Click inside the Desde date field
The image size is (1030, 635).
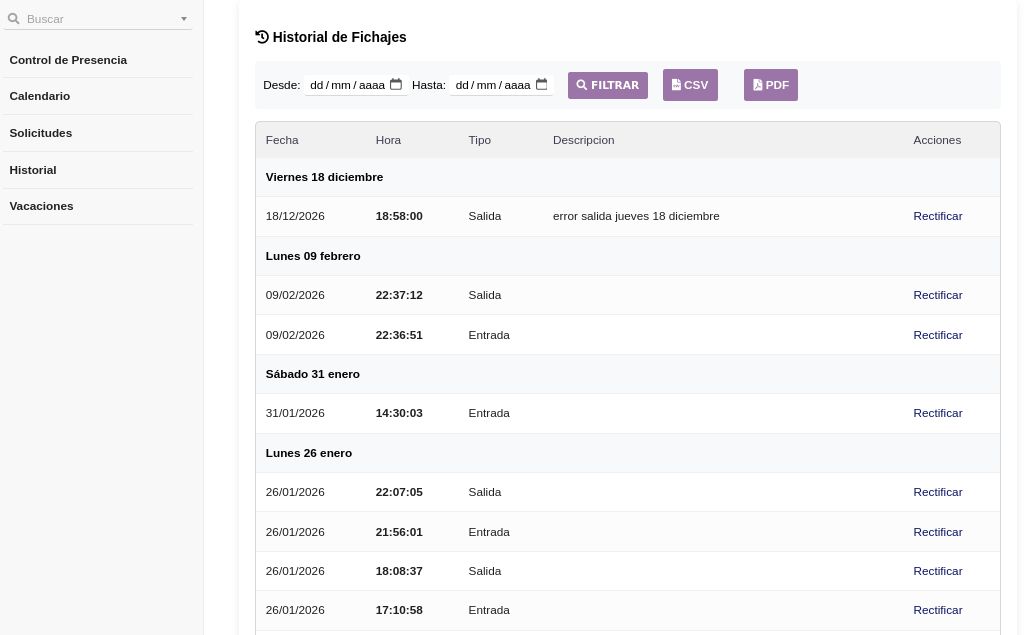(x=345, y=85)
